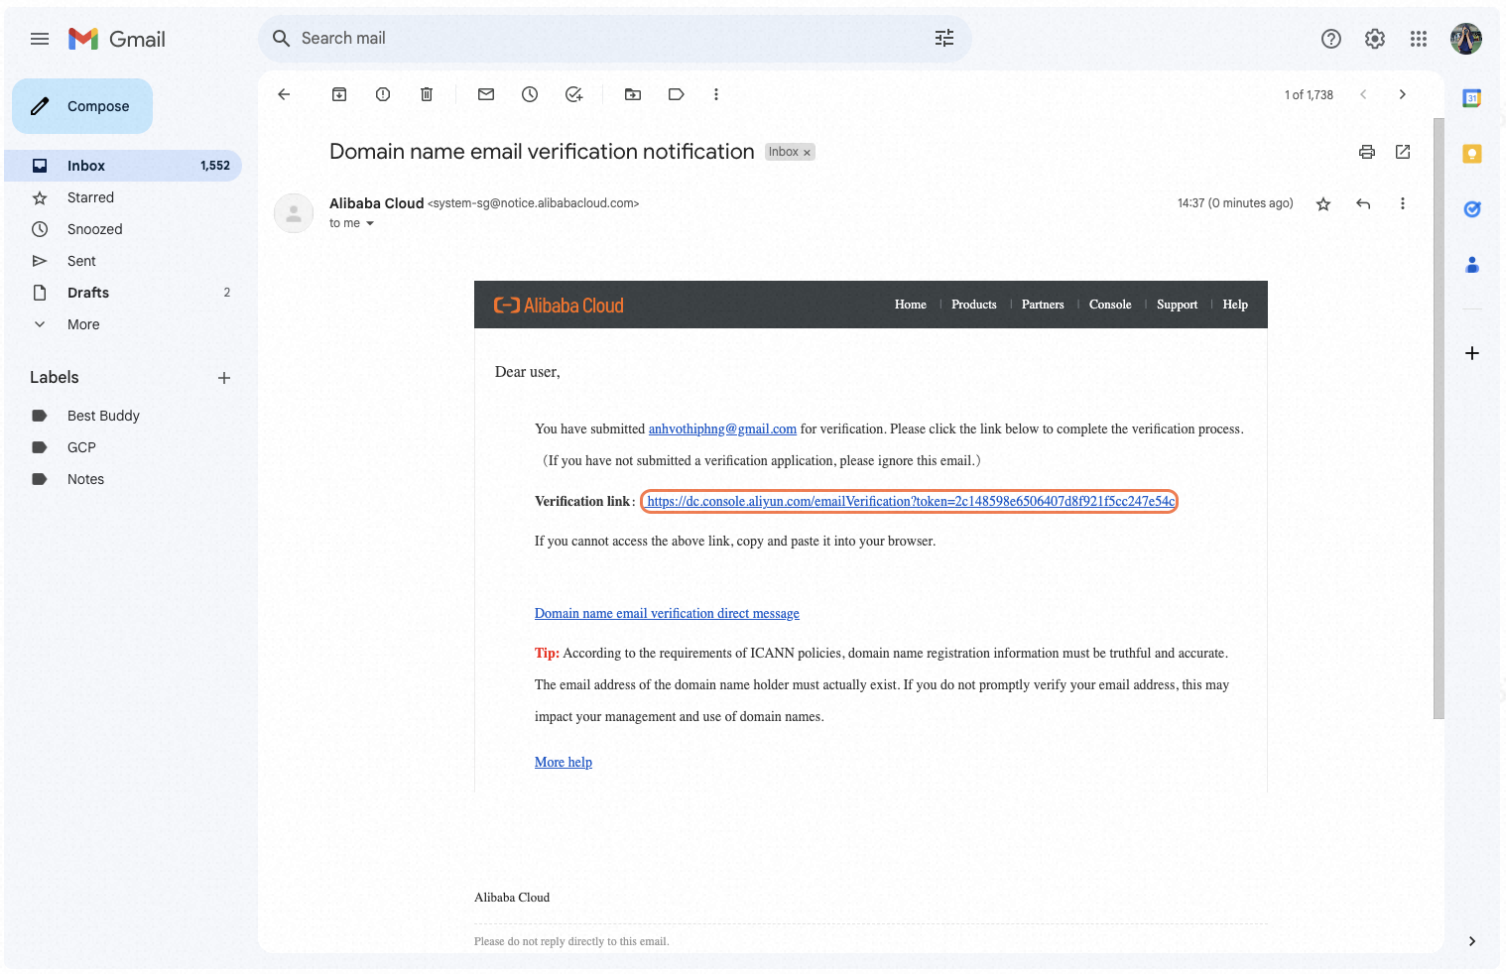
Task: Expand the 'to me' recipient details
Action: [370, 224]
